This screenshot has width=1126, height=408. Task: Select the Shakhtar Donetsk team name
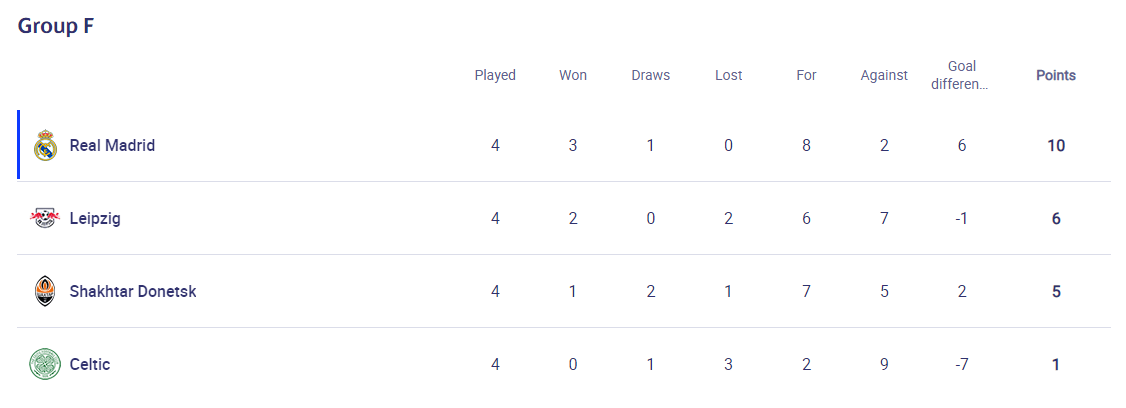tap(133, 291)
